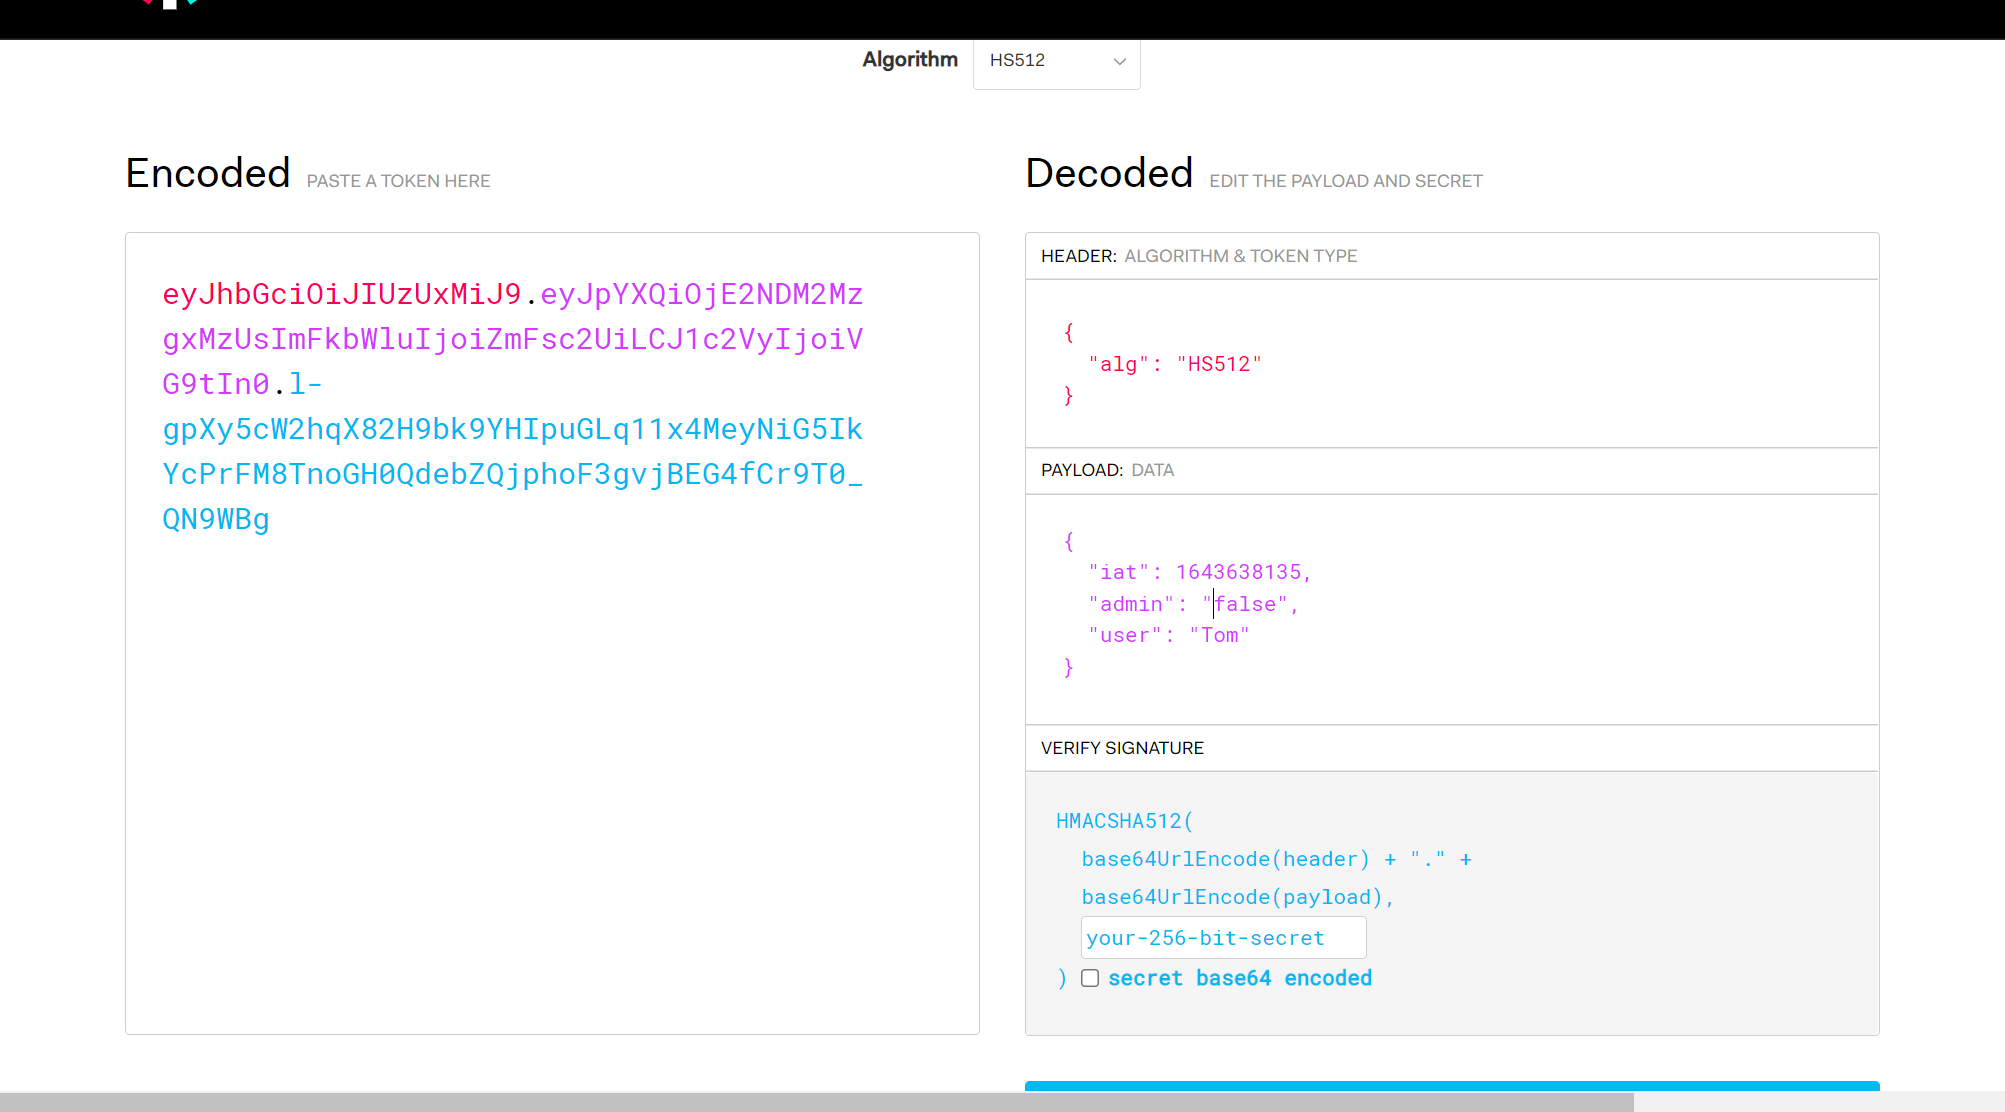The height and width of the screenshot is (1112, 2005).
Task: Toggle the secret base64 encoded checkbox
Action: tap(1090, 978)
